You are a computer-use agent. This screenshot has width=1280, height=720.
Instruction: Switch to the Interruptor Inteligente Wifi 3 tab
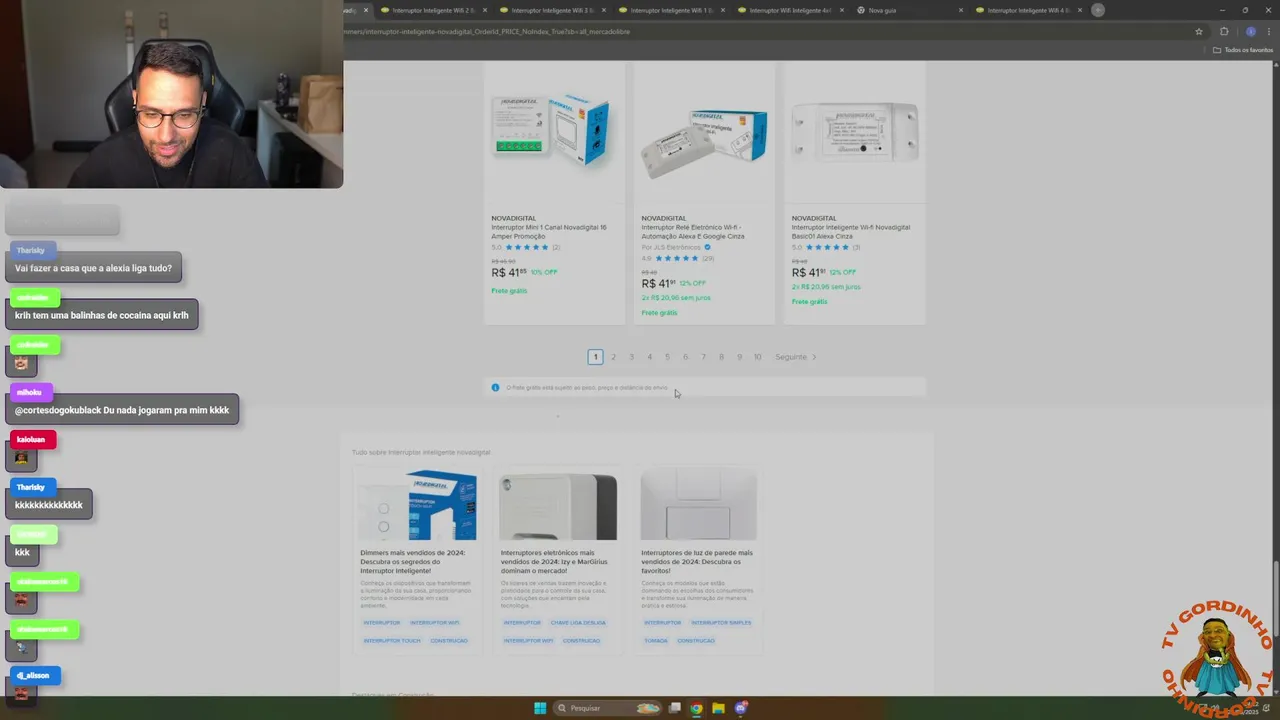(x=555, y=10)
